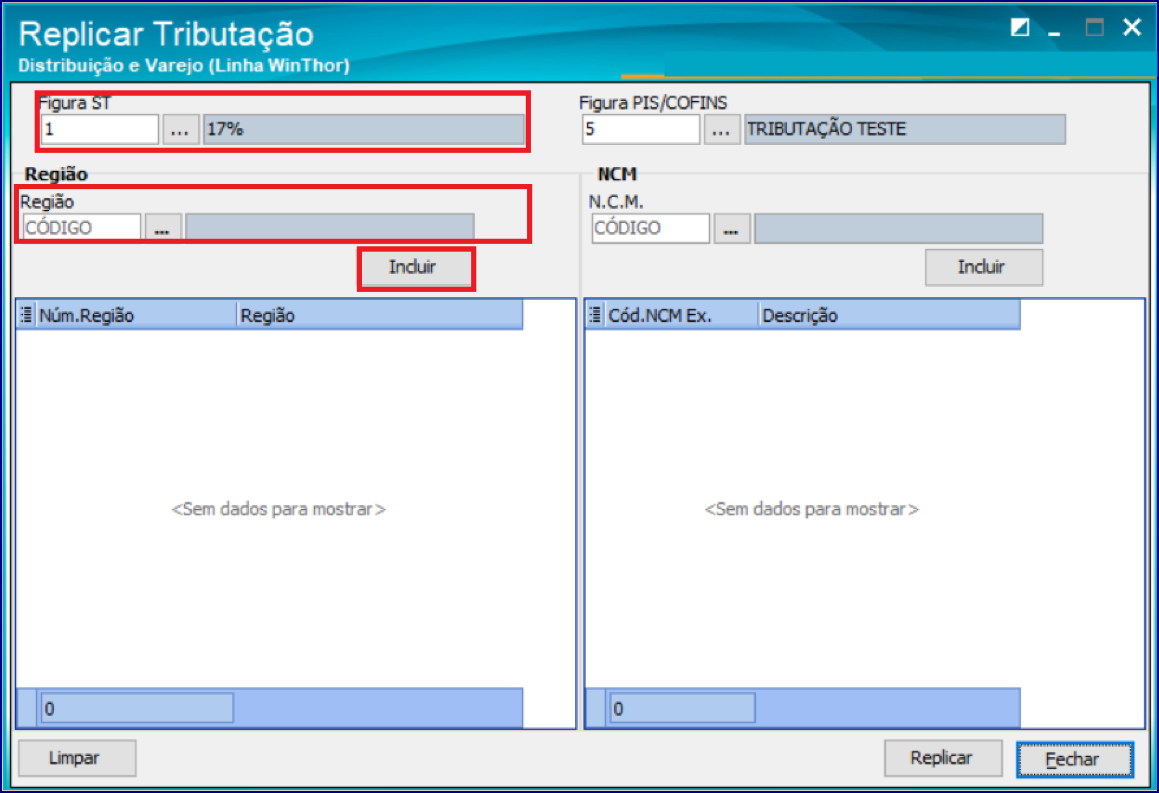This screenshot has height=793, width=1159.
Task: Click the N.C.M. CÓDIGO input field
Action: (x=650, y=228)
